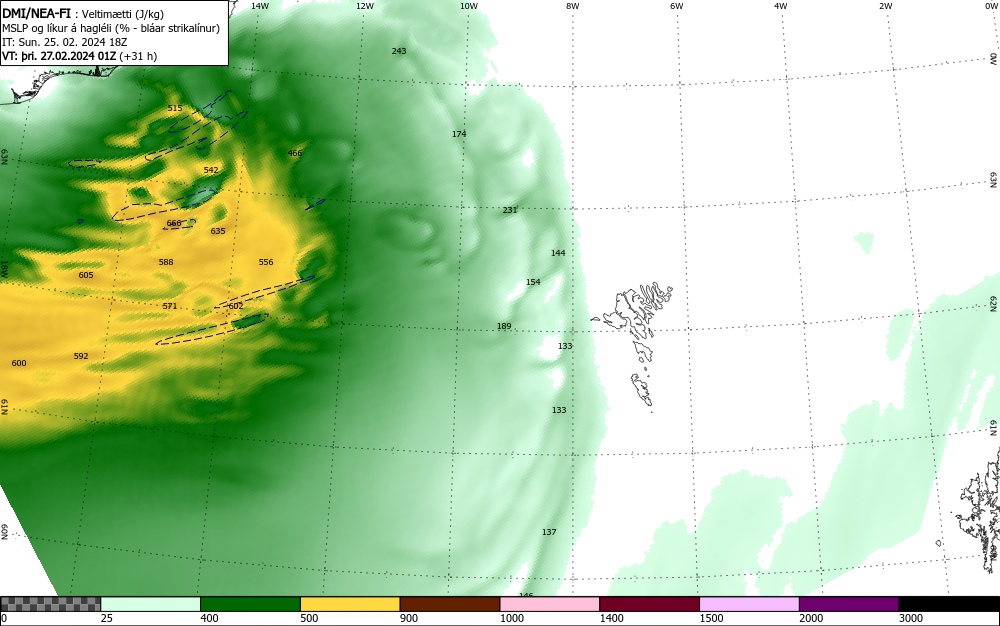Click the legend tick label 1400
Image resolution: width=1000 pixels, height=626 pixels.
click(x=612, y=618)
